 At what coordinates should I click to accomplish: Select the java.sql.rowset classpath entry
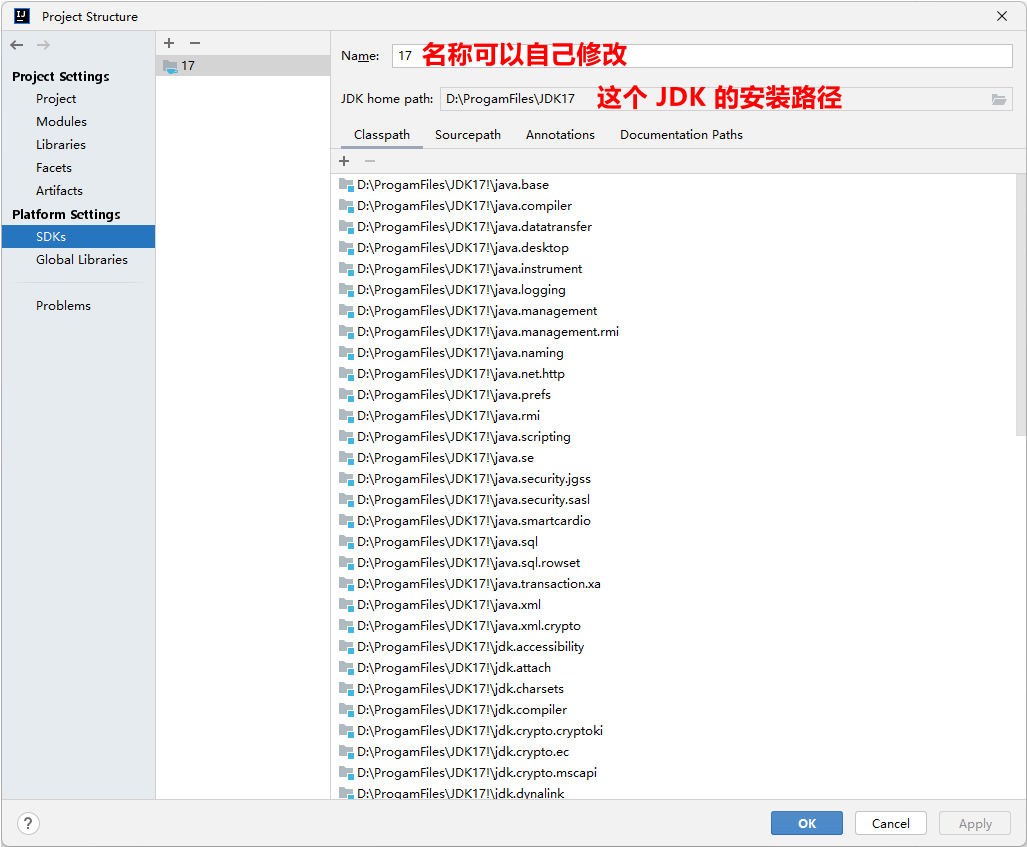(x=460, y=563)
